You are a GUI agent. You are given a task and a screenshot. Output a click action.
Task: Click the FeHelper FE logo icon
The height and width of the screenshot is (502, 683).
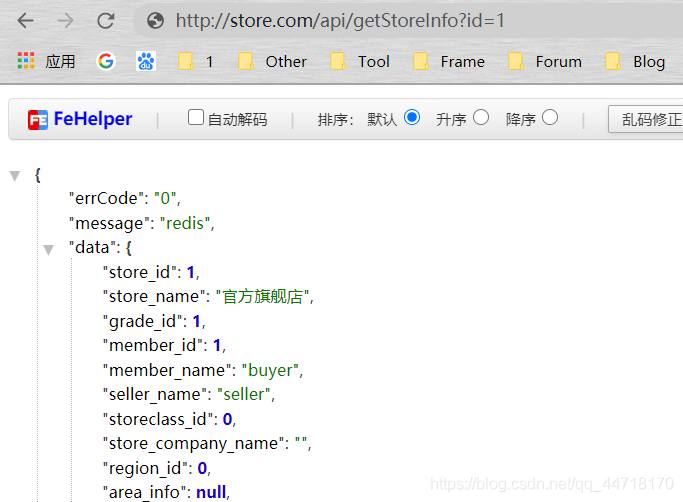pyautogui.click(x=37, y=120)
